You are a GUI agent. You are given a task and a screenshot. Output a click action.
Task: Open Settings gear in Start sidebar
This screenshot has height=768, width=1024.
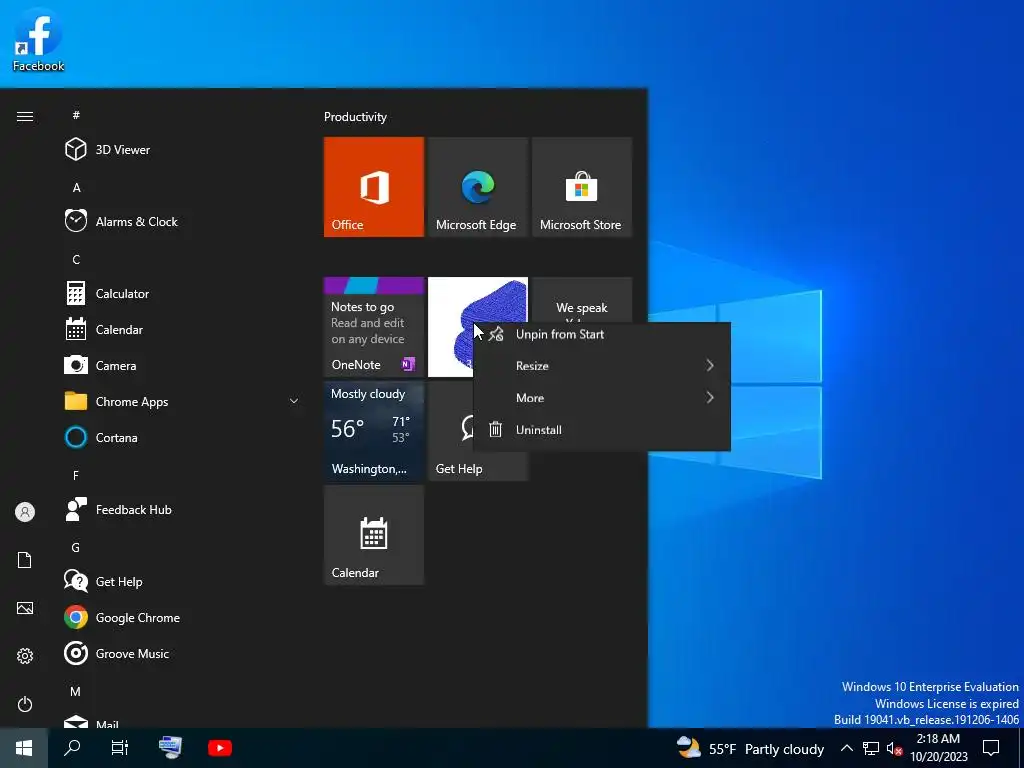tap(25, 656)
